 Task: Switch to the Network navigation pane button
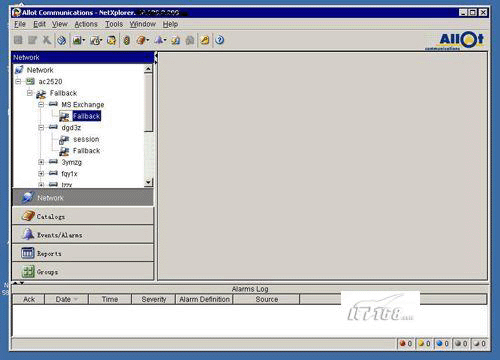click(83, 197)
